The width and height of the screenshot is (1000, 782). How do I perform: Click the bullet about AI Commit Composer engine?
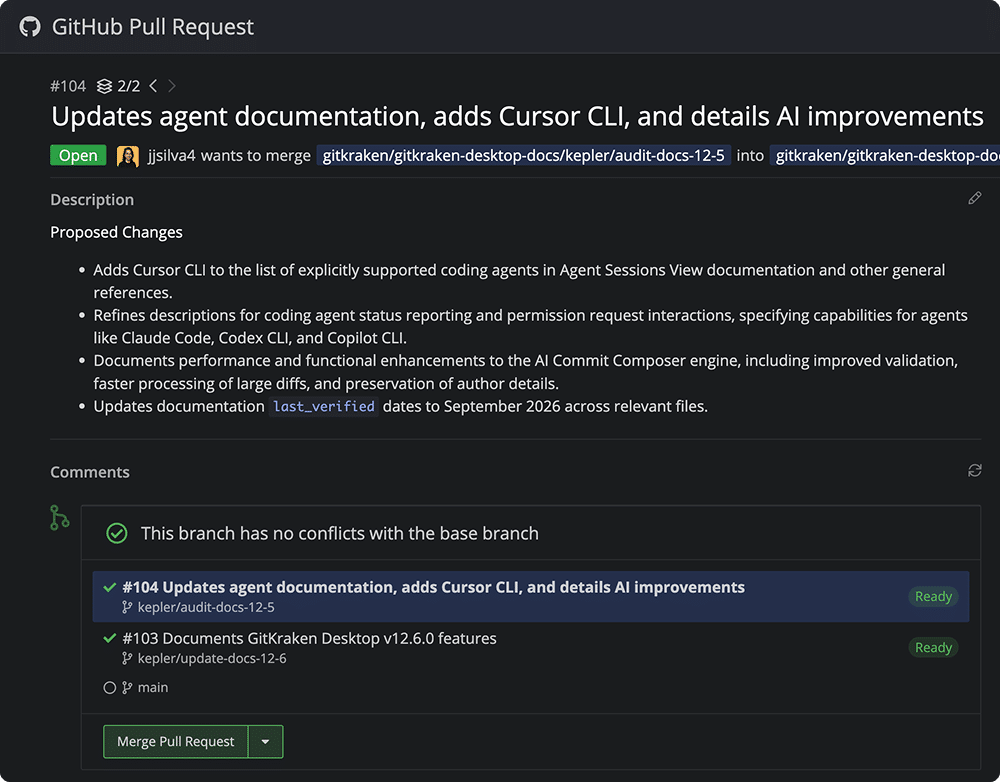tap(526, 372)
